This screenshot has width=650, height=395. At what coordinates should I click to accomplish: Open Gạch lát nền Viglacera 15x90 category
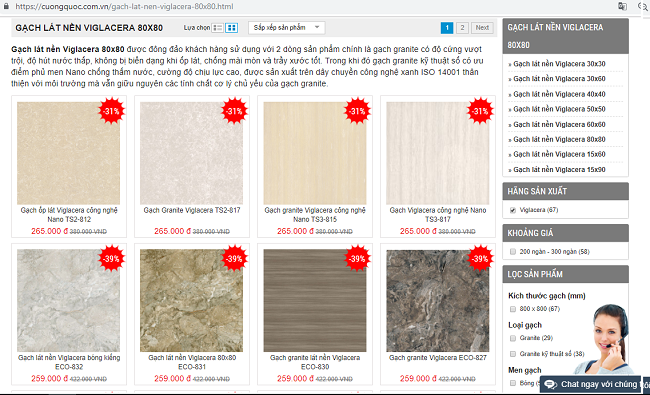click(559, 170)
